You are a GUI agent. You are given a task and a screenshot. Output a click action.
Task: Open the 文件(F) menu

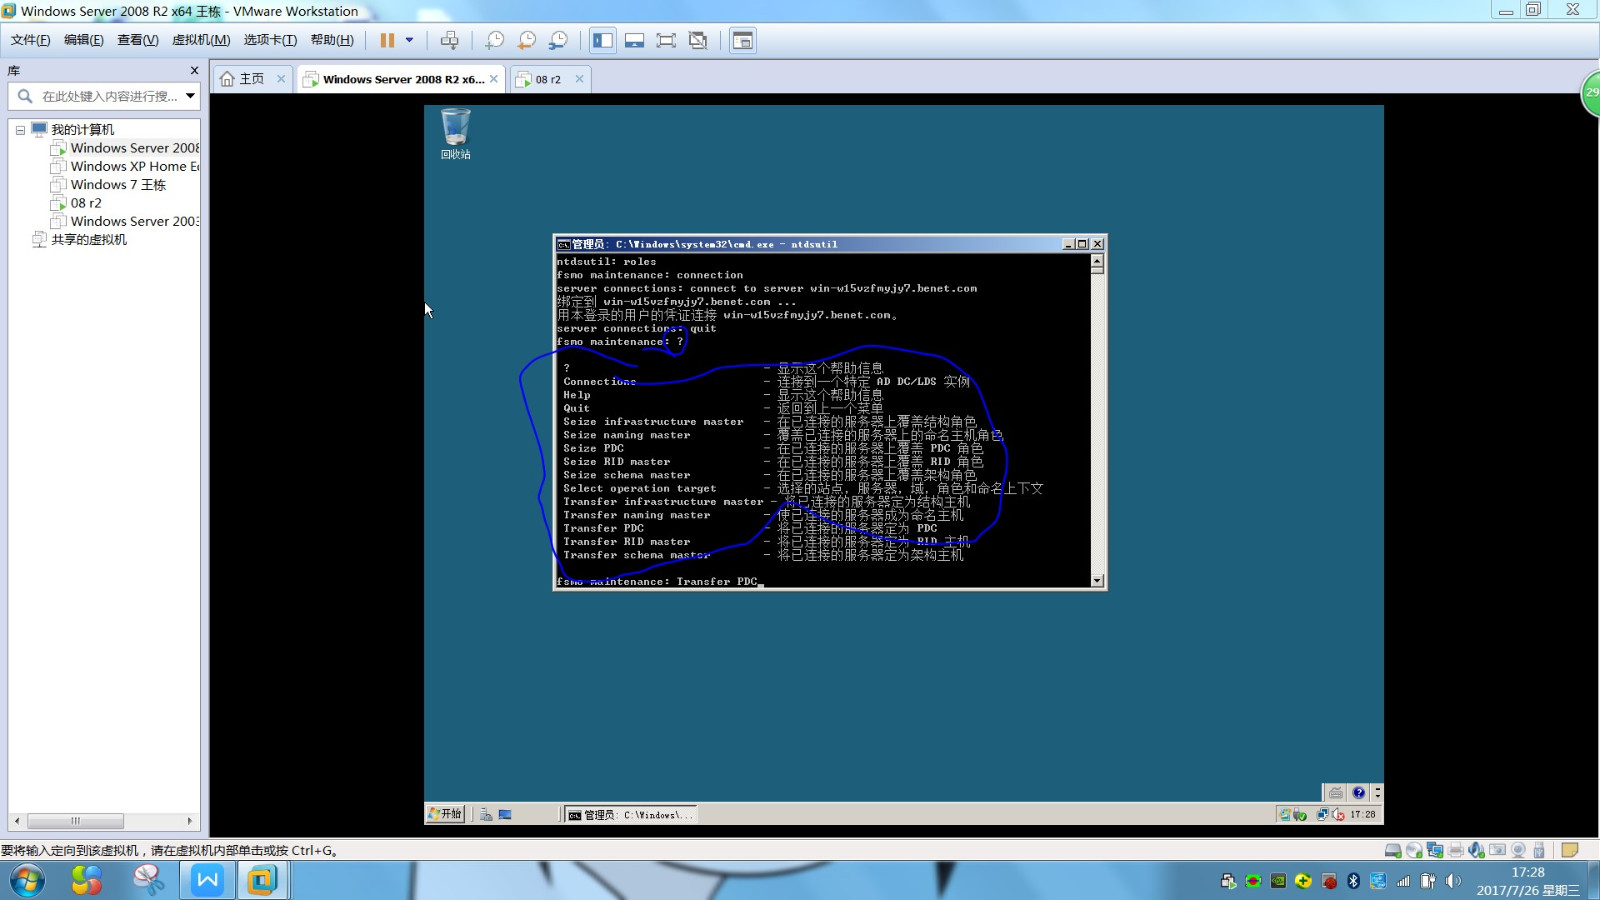coord(30,40)
